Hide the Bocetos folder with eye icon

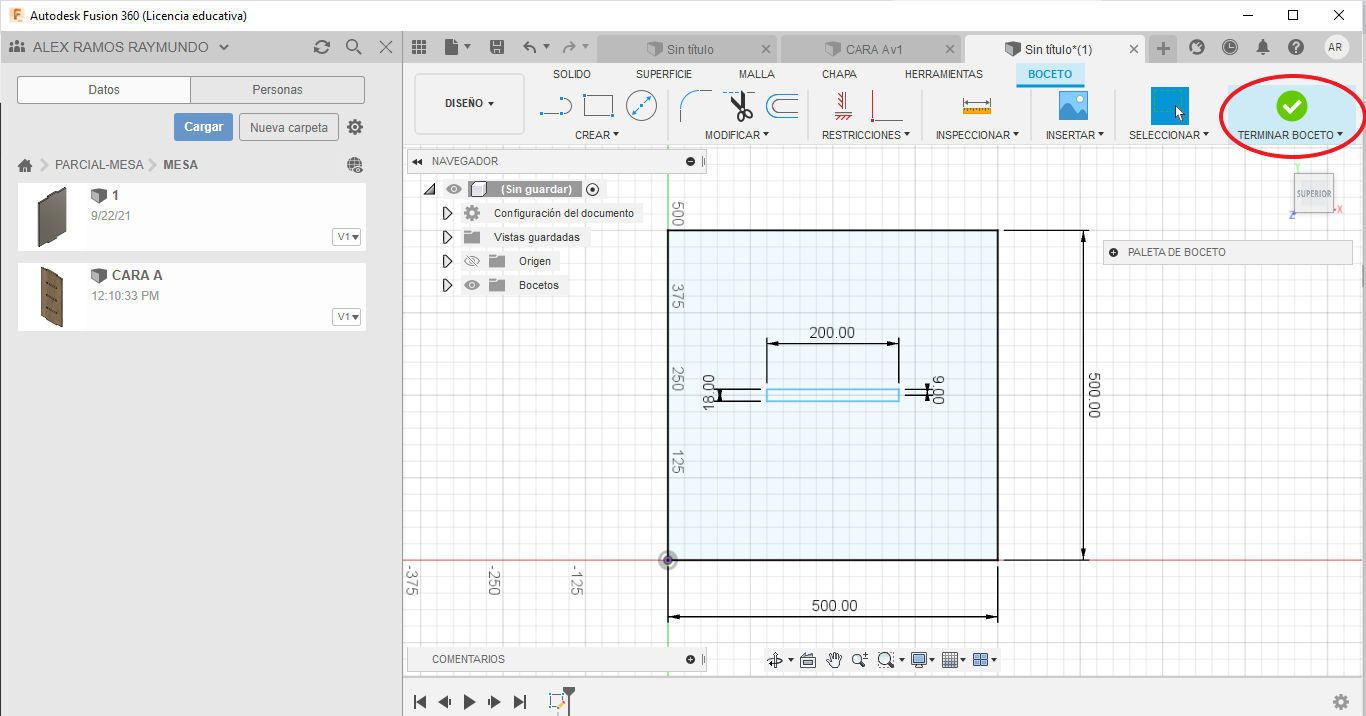coord(472,285)
